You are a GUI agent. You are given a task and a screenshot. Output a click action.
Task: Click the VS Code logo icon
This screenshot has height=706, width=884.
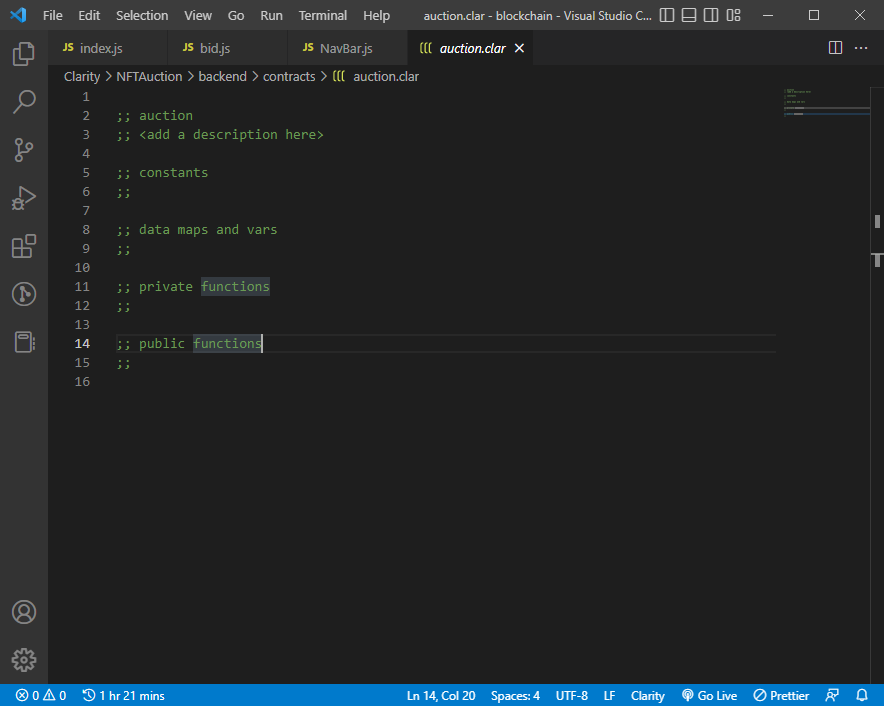click(x=19, y=15)
